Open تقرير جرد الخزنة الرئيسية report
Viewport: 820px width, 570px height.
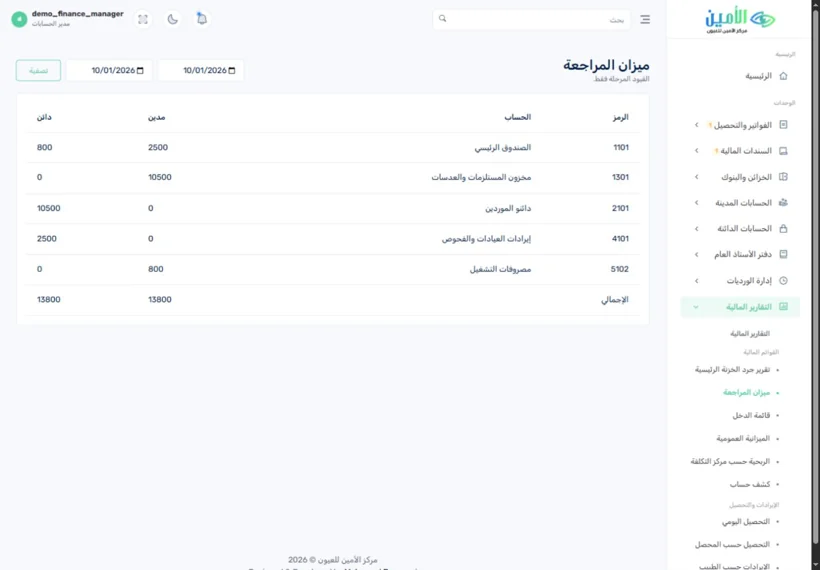coord(732,370)
